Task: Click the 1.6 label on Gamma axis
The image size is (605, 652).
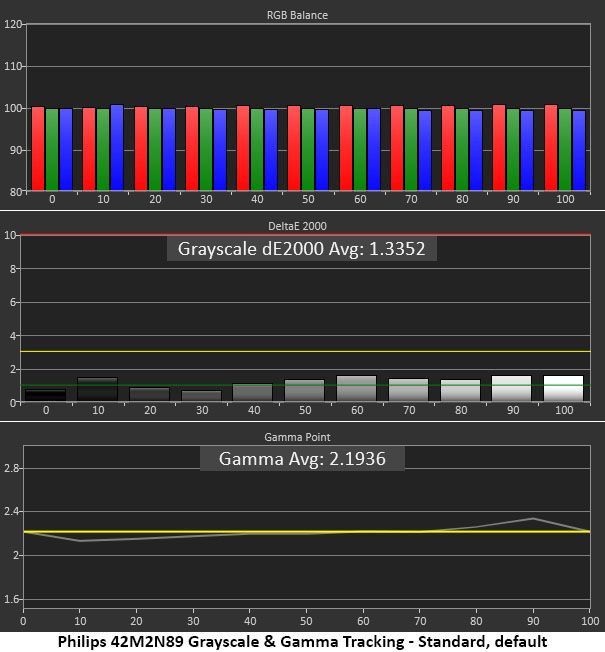Action: coord(11,599)
